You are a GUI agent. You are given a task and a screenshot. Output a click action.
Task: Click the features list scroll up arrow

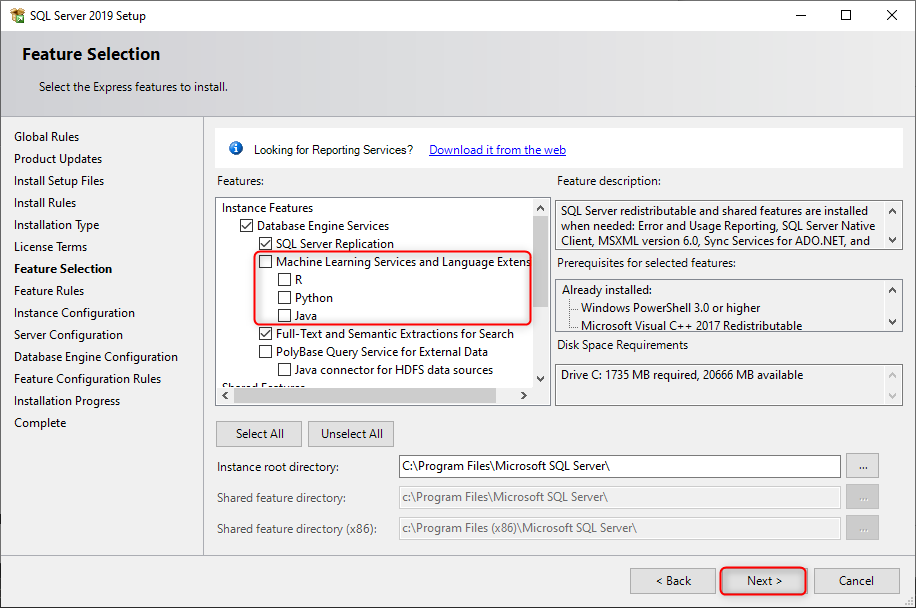click(540, 209)
